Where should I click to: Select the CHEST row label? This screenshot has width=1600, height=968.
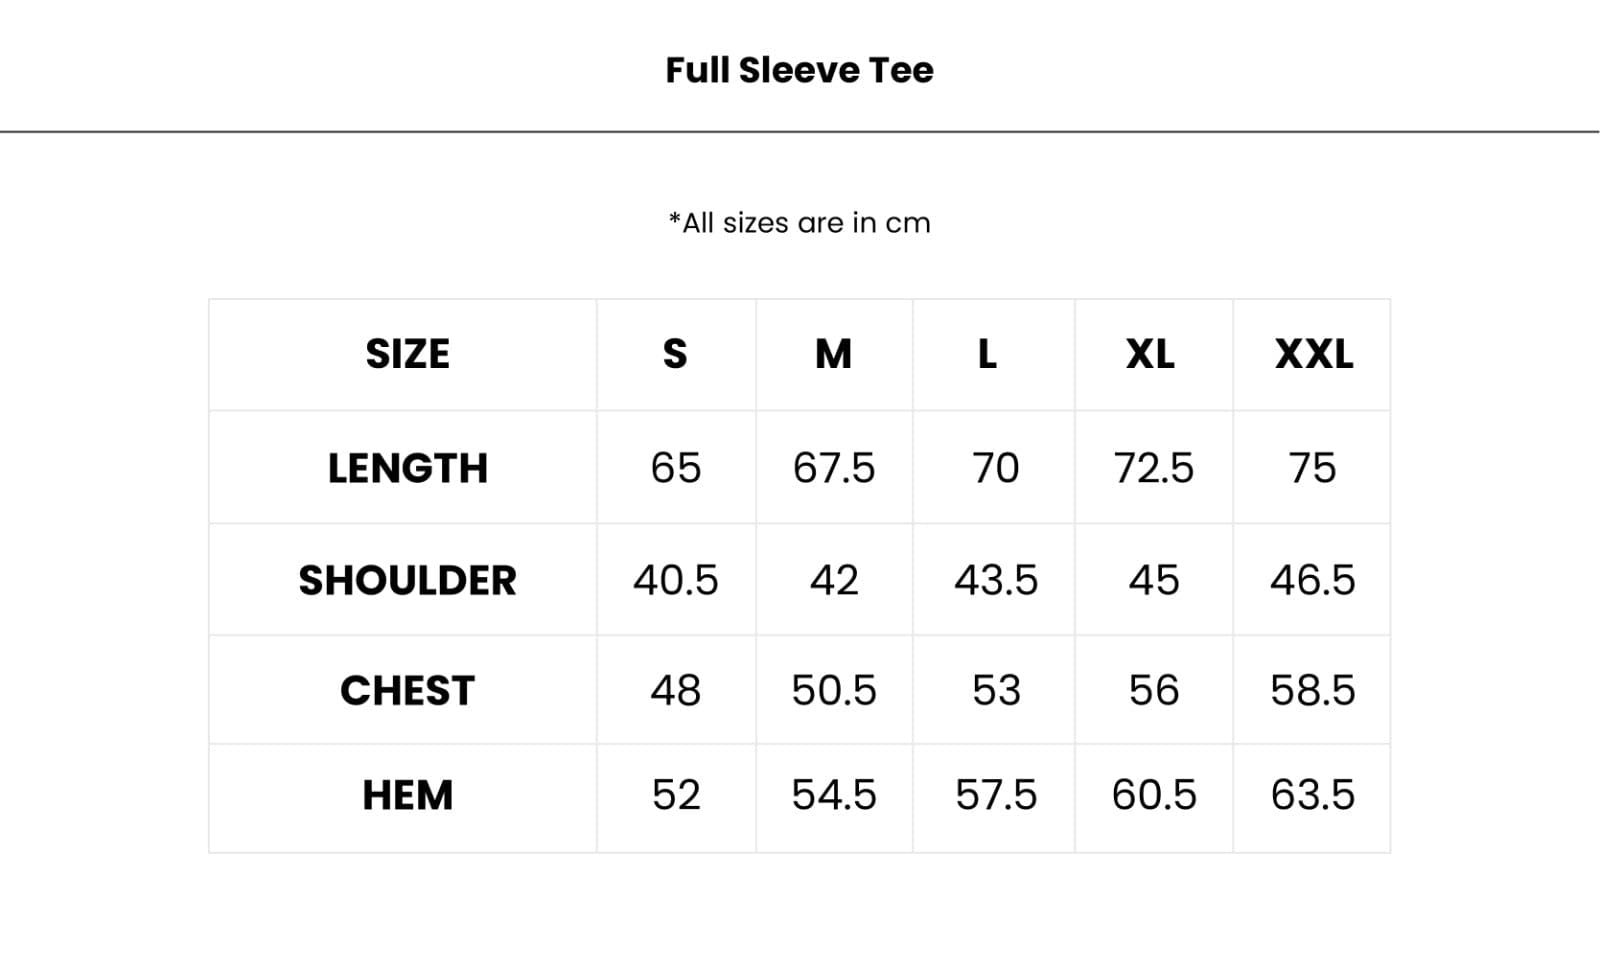(x=407, y=690)
